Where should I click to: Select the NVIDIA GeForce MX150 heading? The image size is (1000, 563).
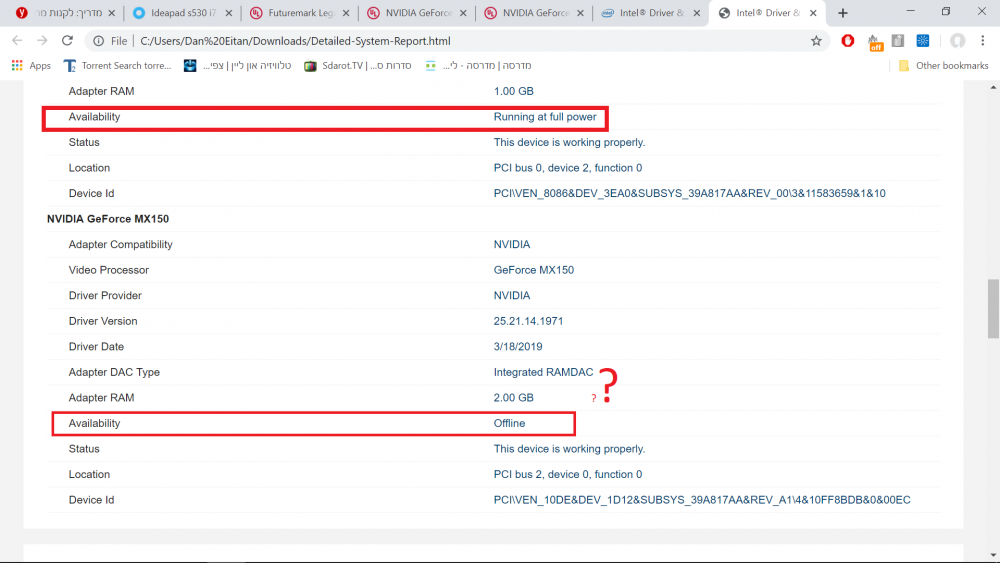click(108, 219)
